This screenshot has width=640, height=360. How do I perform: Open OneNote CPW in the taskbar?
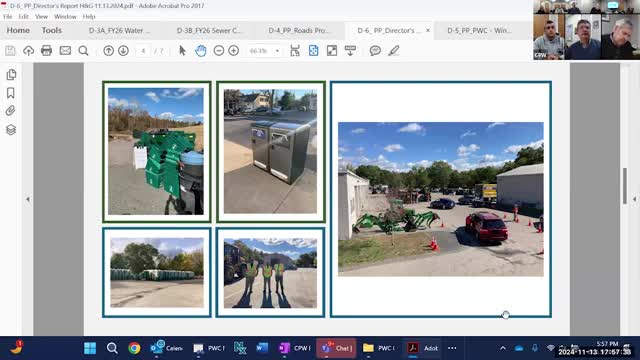point(295,348)
